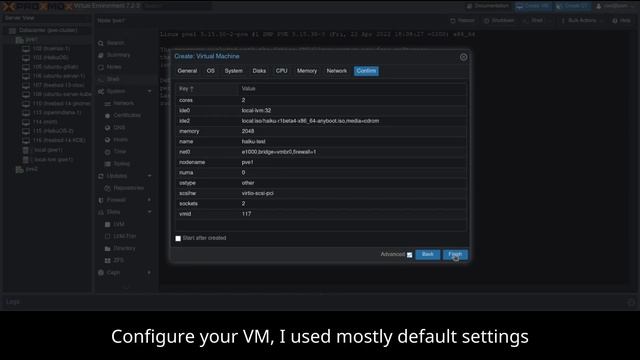Collapse the Updates section arrow
640x360 pixels.
[x=149, y=176]
